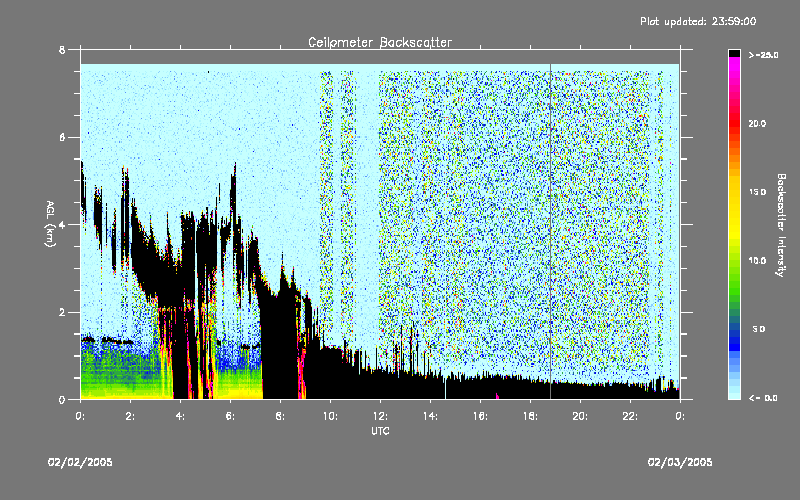Click the vertical gray line near 18:45 UTC
Screen dimensions: 800x500
pyautogui.click(x=551, y=230)
